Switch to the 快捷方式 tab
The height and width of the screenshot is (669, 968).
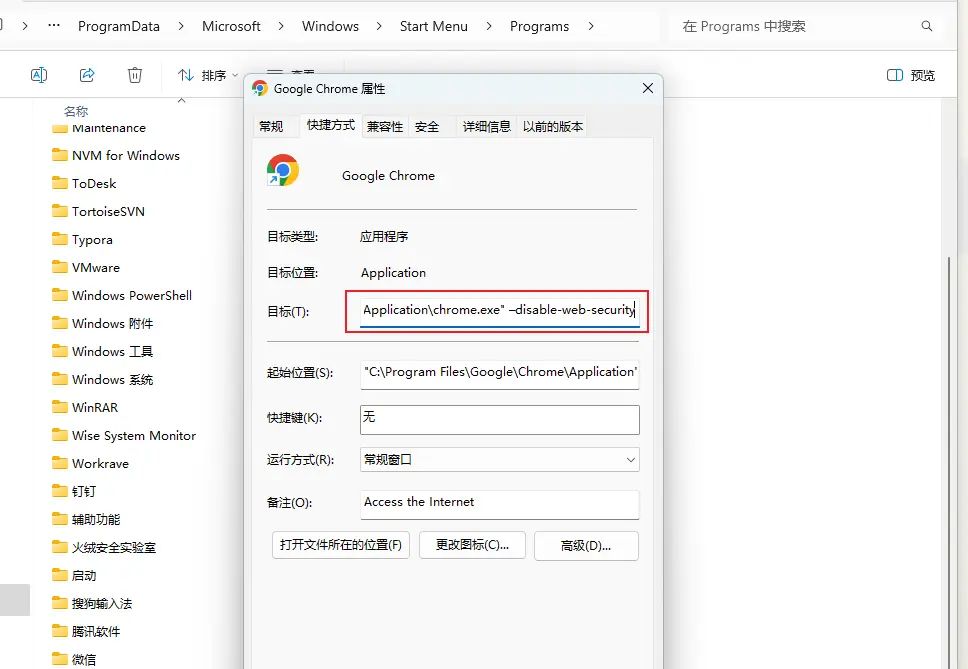point(331,125)
